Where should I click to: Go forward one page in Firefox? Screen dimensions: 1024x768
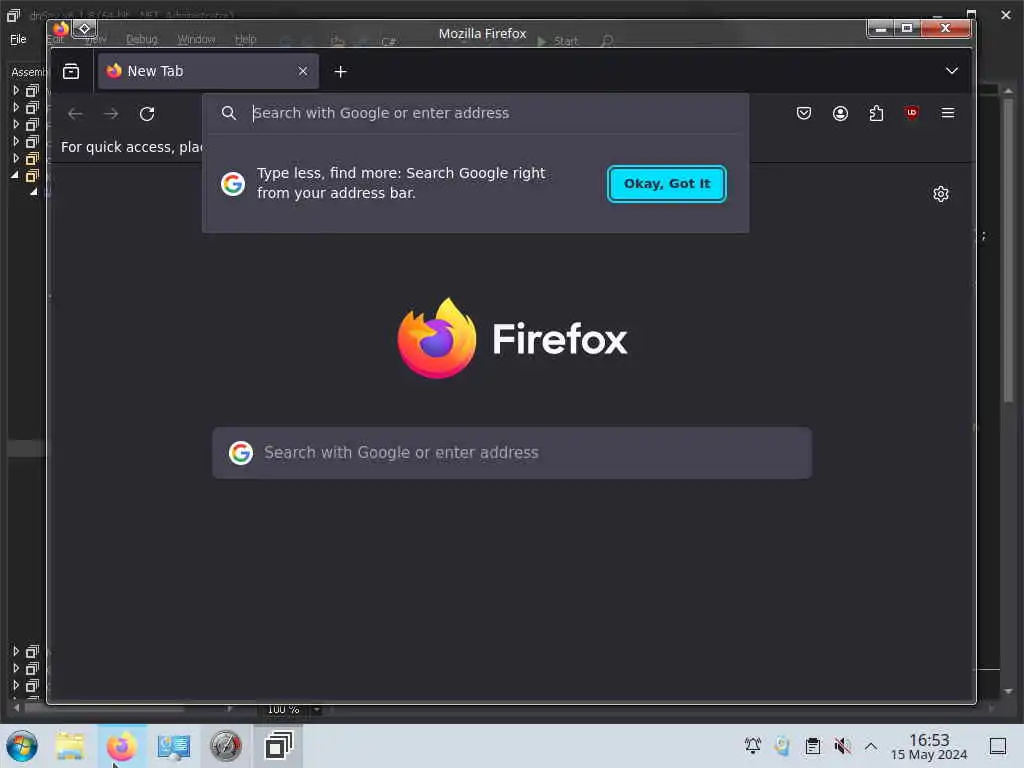[x=111, y=114]
